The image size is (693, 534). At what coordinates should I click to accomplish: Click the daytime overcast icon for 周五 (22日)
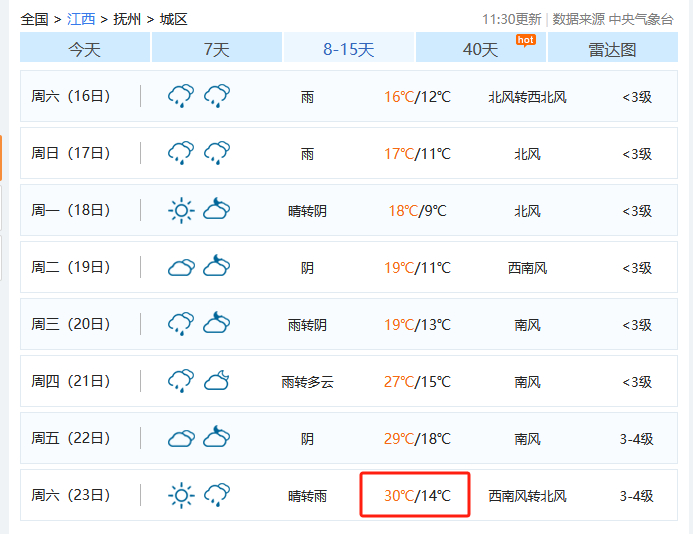click(181, 438)
